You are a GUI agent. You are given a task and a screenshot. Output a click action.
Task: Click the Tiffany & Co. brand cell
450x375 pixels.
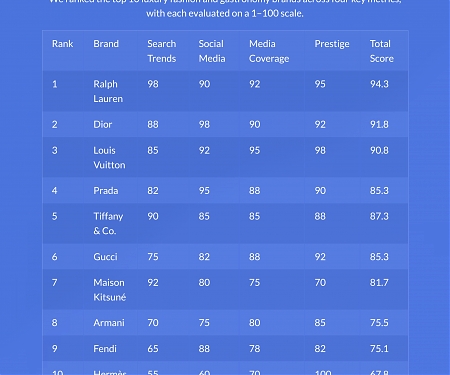click(x=108, y=223)
